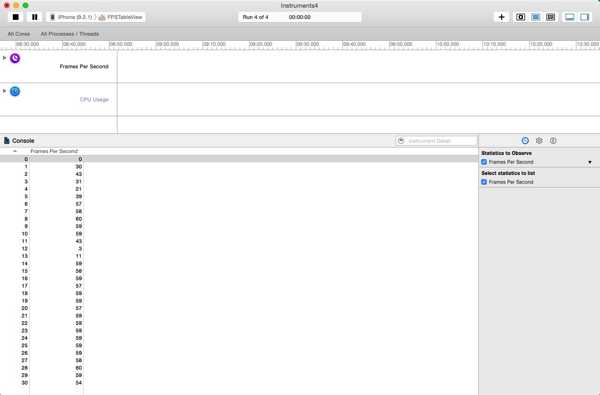Show the Extended Detail info tab
Viewport: 600px width, 395px height.
click(553, 141)
